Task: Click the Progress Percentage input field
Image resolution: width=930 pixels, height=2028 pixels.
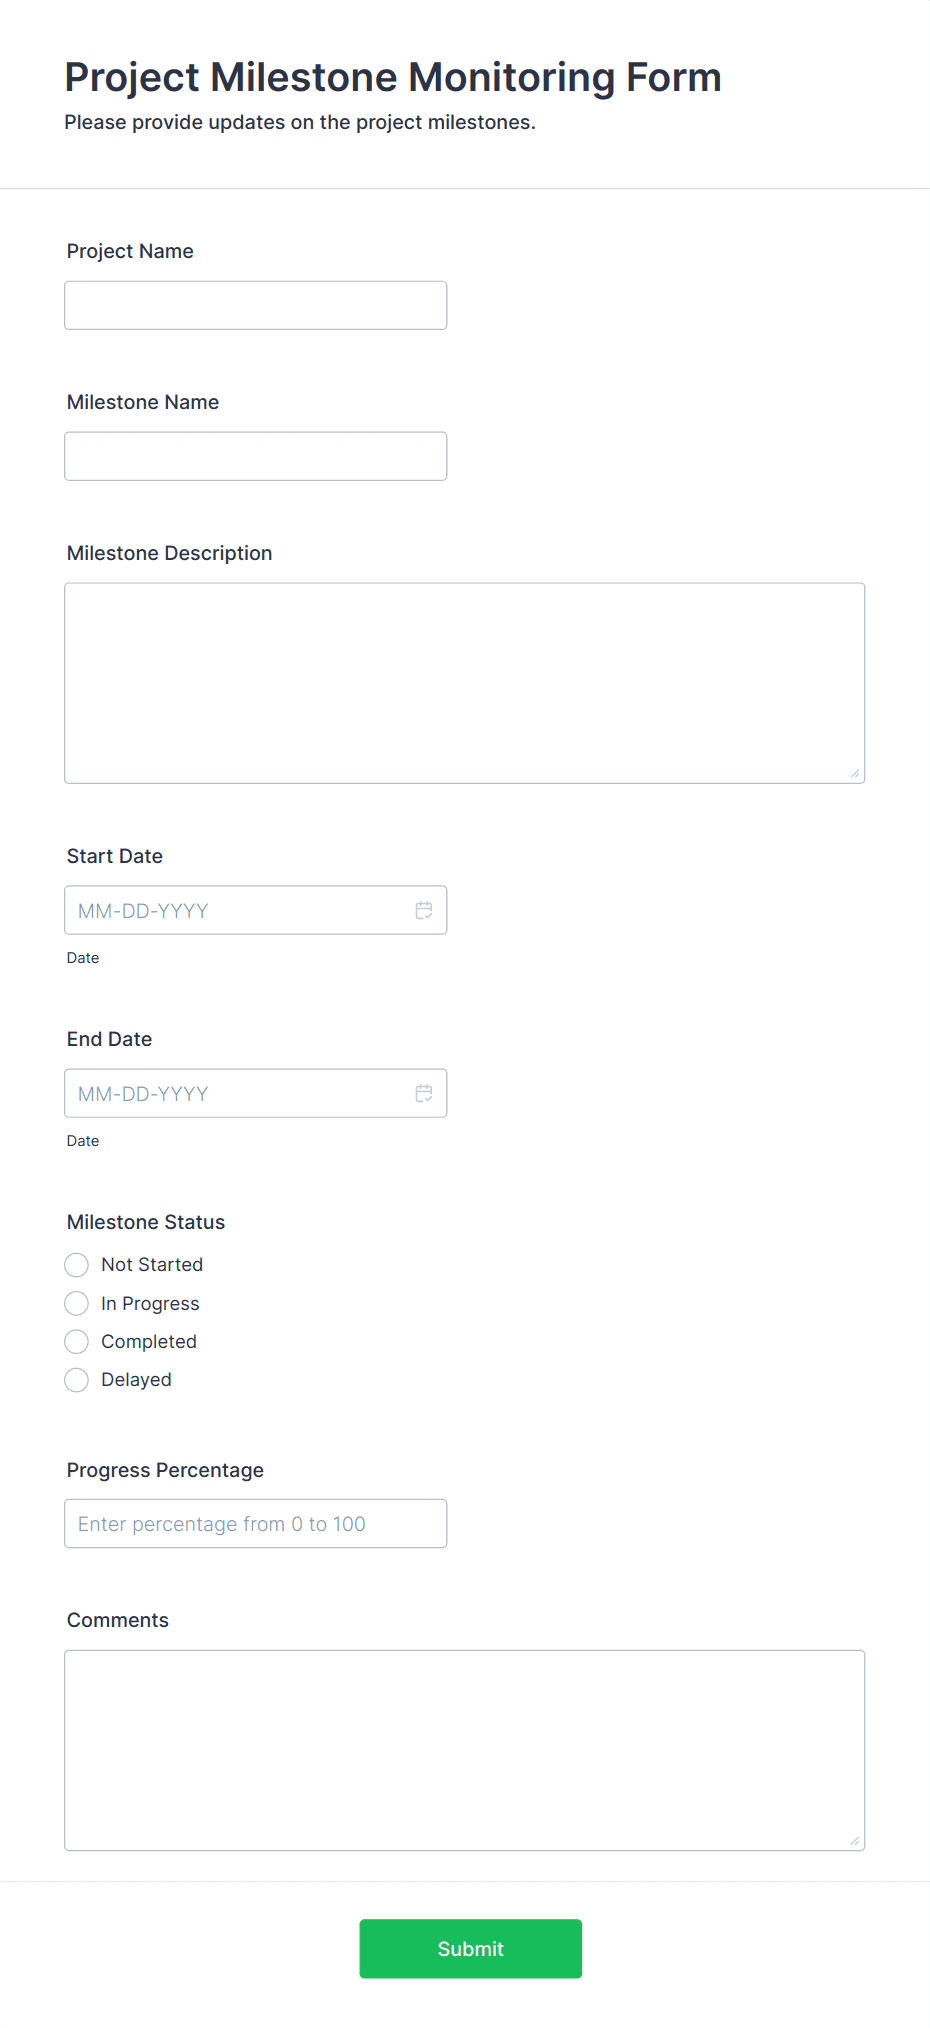Action: pyautogui.click(x=256, y=1523)
